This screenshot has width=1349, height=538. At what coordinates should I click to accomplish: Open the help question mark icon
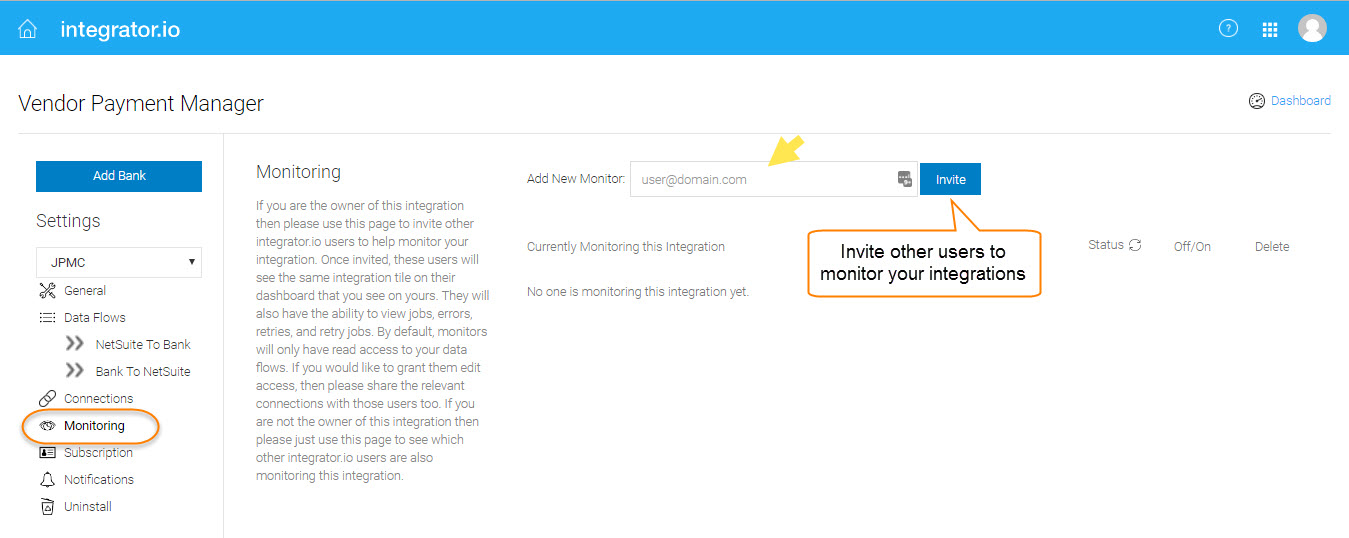pyautogui.click(x=1228, y=28)
